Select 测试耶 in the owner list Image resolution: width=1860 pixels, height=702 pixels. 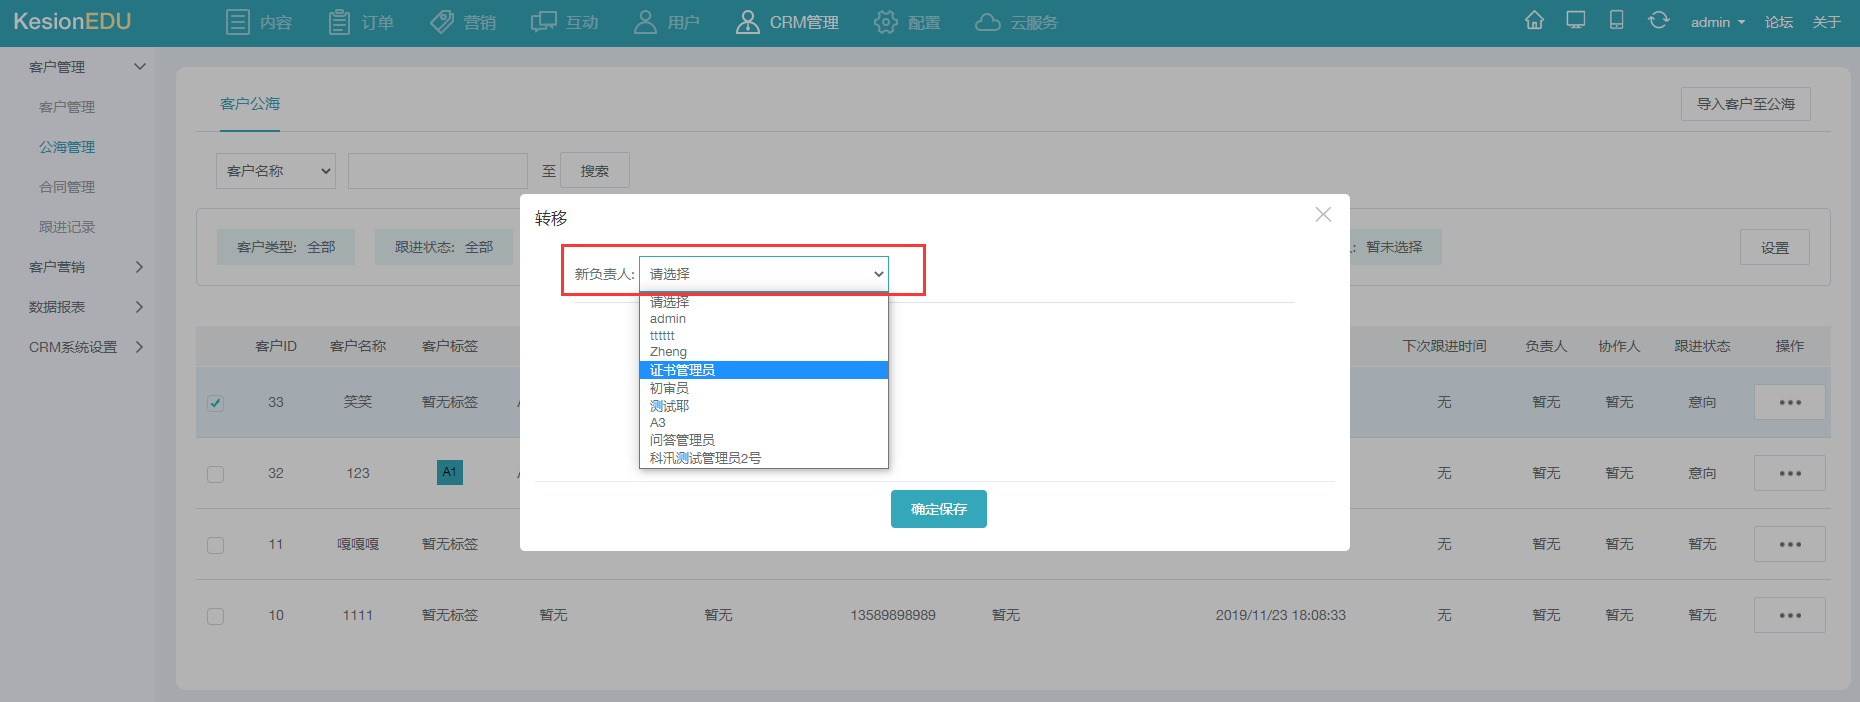click(x=764, y=406)
